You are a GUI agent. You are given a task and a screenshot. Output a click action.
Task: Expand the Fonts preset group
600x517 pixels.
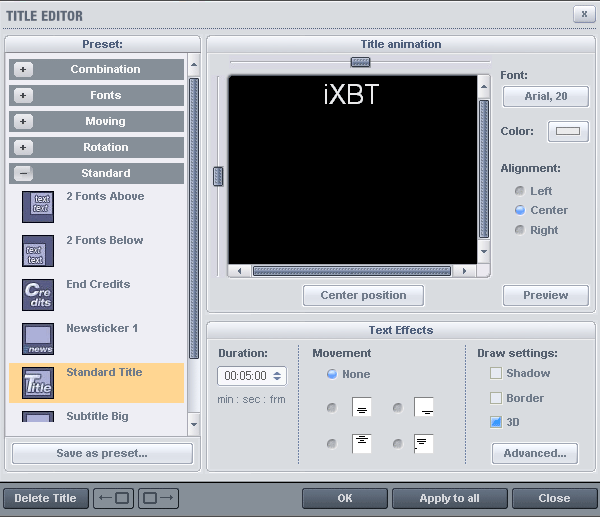coord(23,95)
